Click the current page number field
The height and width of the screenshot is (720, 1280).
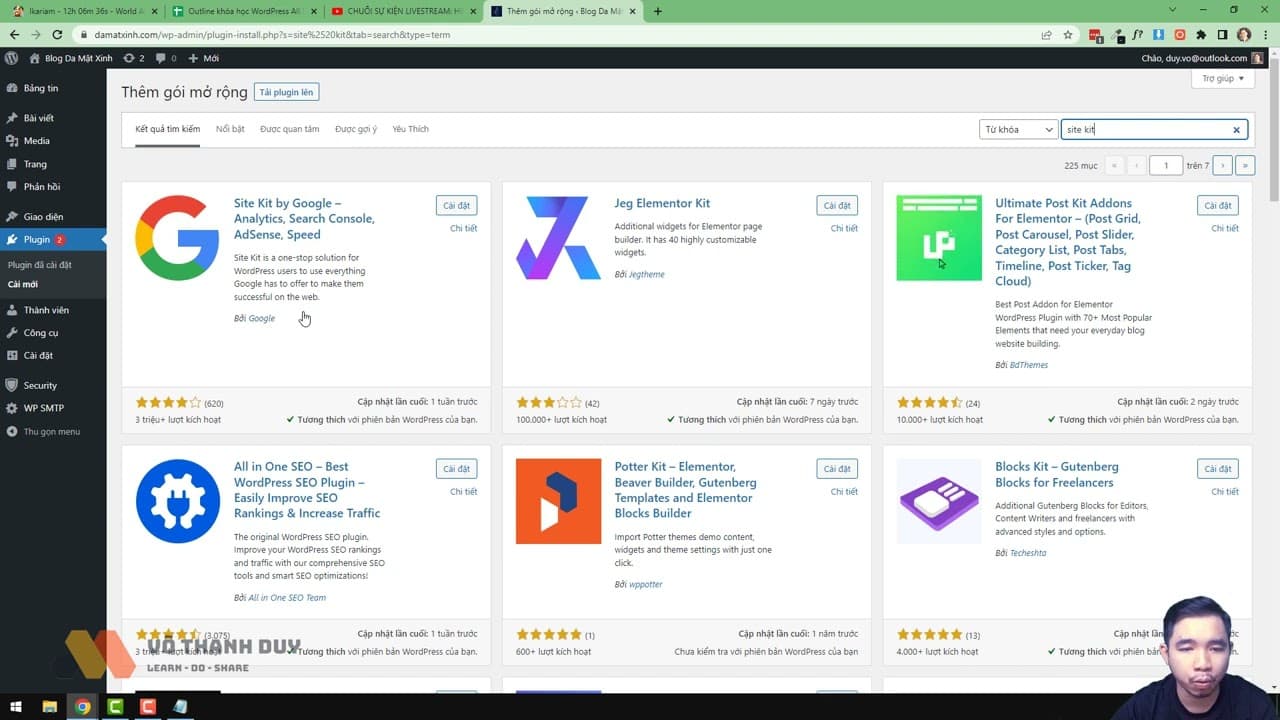click(1166, 166)
